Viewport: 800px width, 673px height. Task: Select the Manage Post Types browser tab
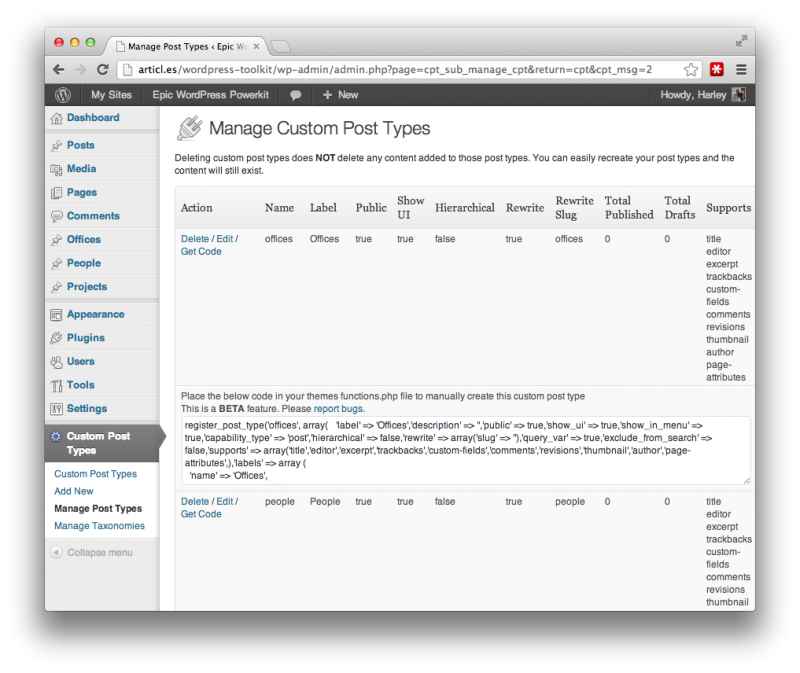(186, 46)
